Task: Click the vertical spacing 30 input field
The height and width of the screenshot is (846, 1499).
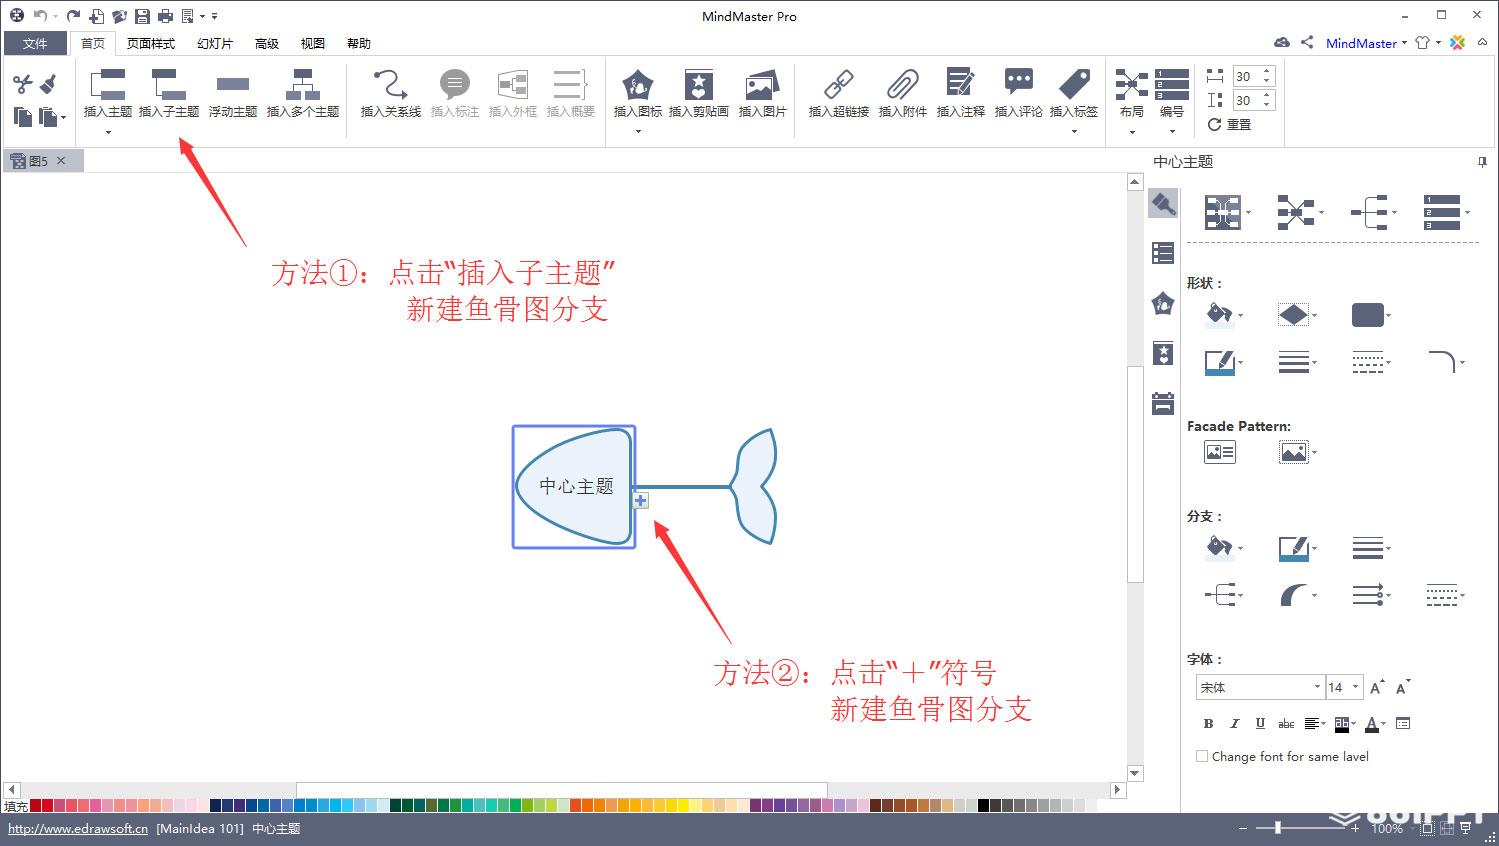Action: (x=1245, y=100)
